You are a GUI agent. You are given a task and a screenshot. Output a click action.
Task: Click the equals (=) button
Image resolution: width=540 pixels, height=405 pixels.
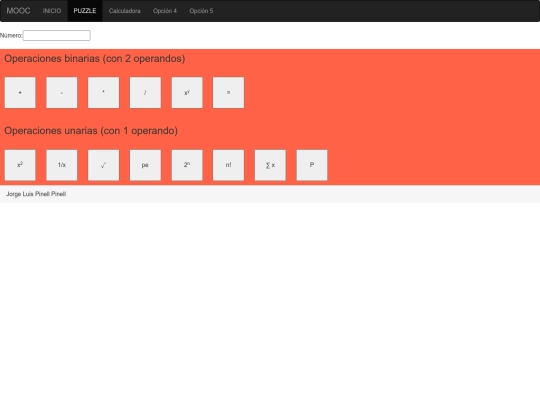tap(228, 93)
